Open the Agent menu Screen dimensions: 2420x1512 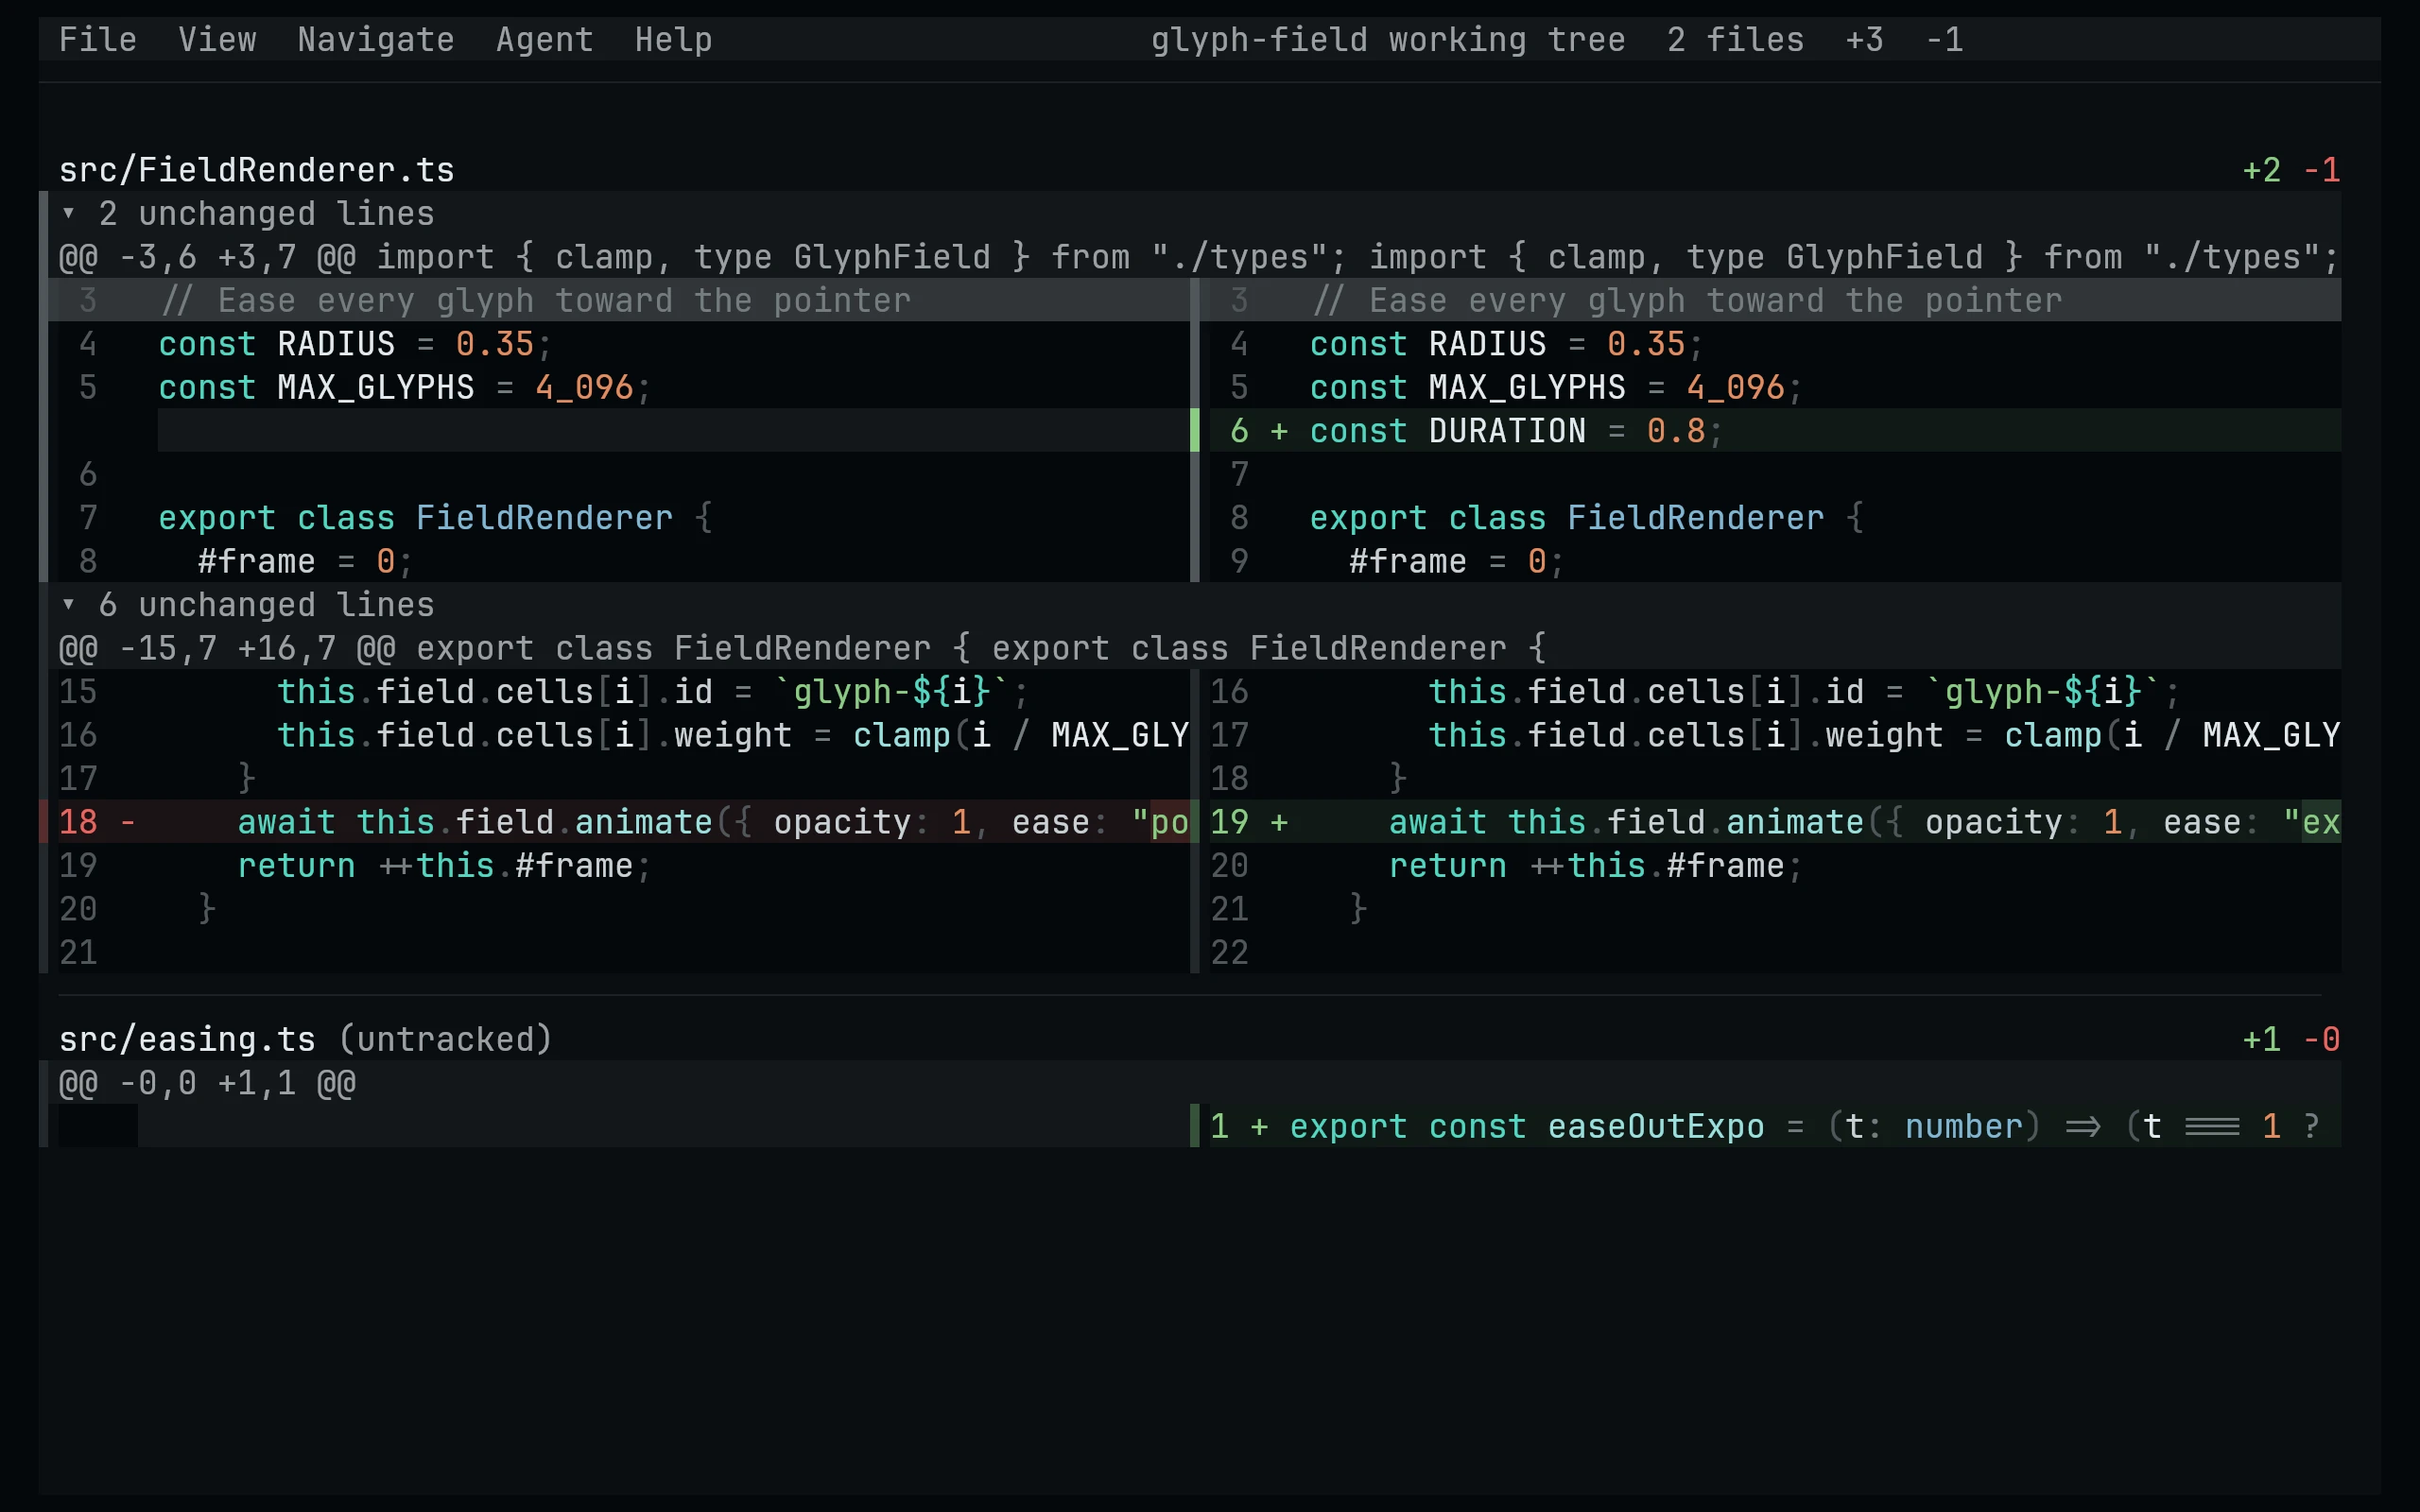click(x=544, y=40)
